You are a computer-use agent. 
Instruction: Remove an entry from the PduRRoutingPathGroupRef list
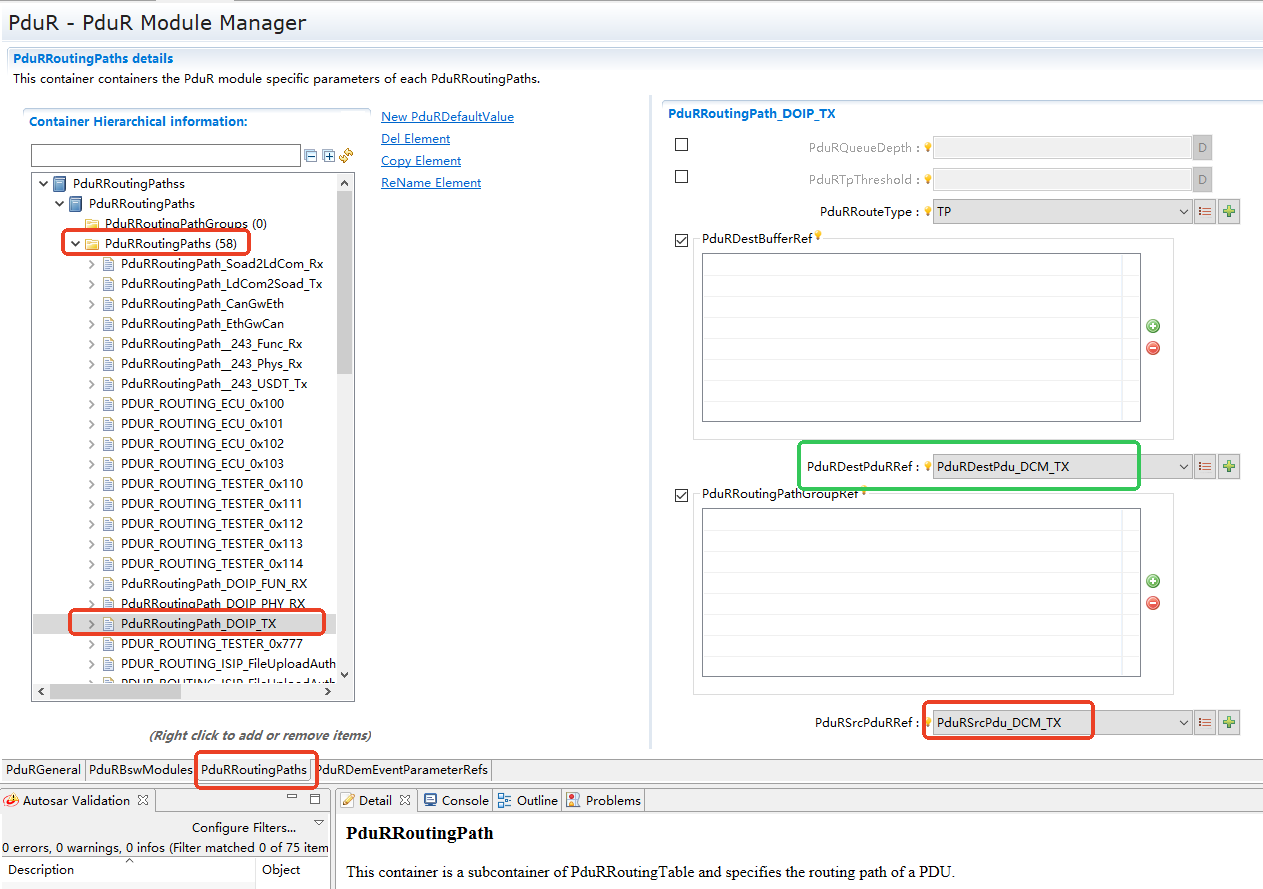[1153, 603]
